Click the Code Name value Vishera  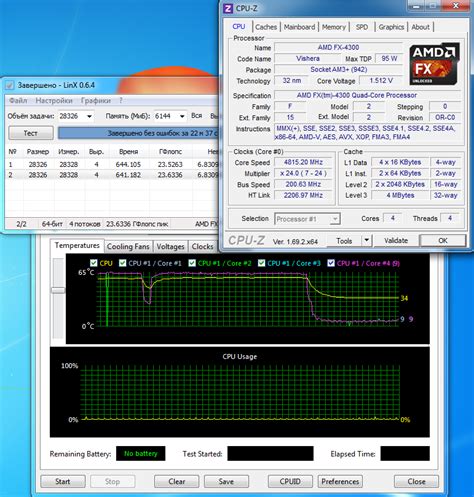pos(308,58)
